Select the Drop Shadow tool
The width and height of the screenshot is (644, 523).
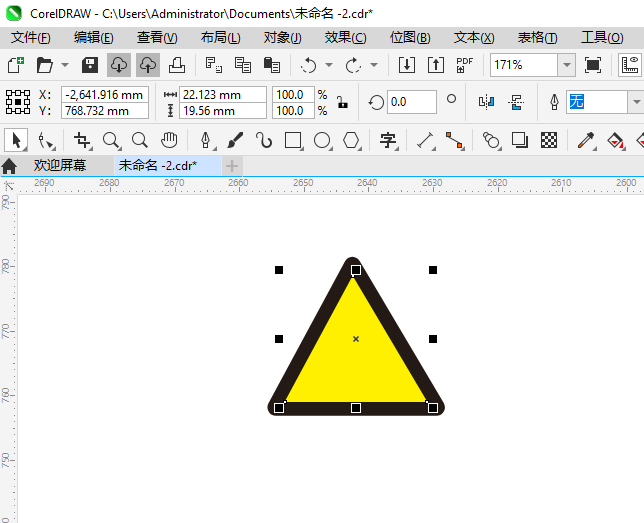pyautogui.click(x=520, y=141)
